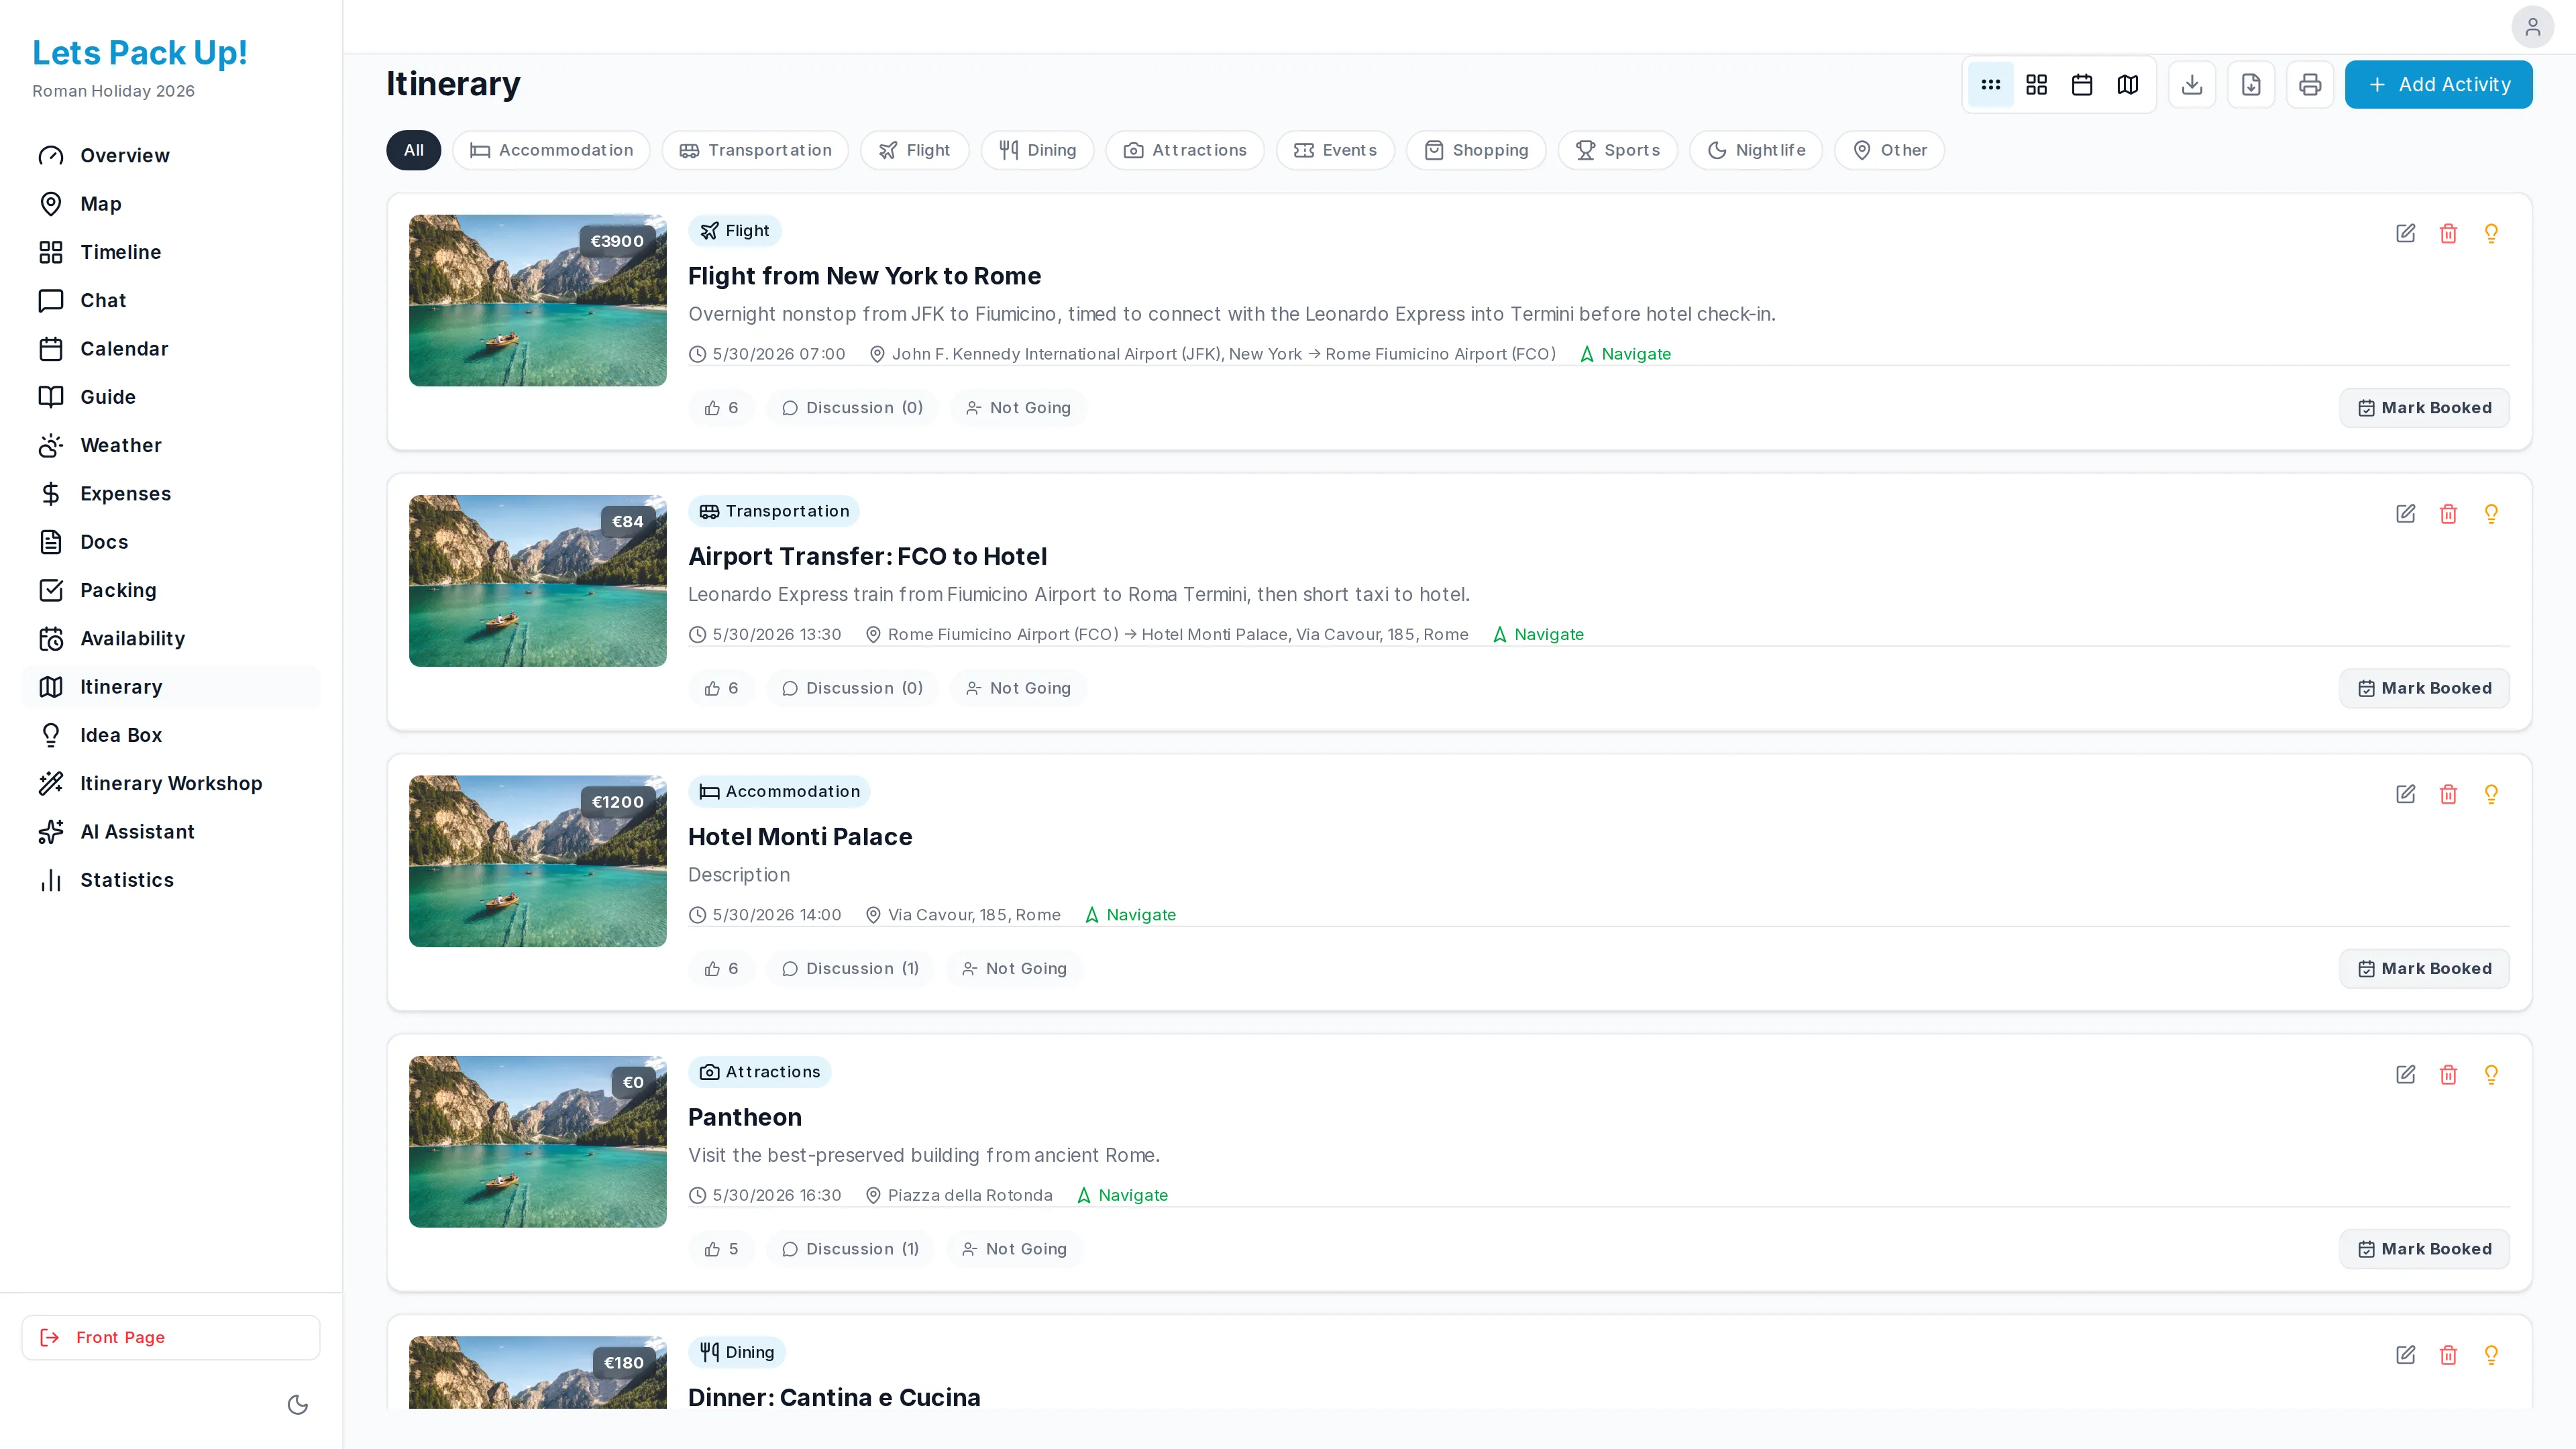2576x1449 pixels.
Task: Open Overview in sidebar
Action: (171, 156)
